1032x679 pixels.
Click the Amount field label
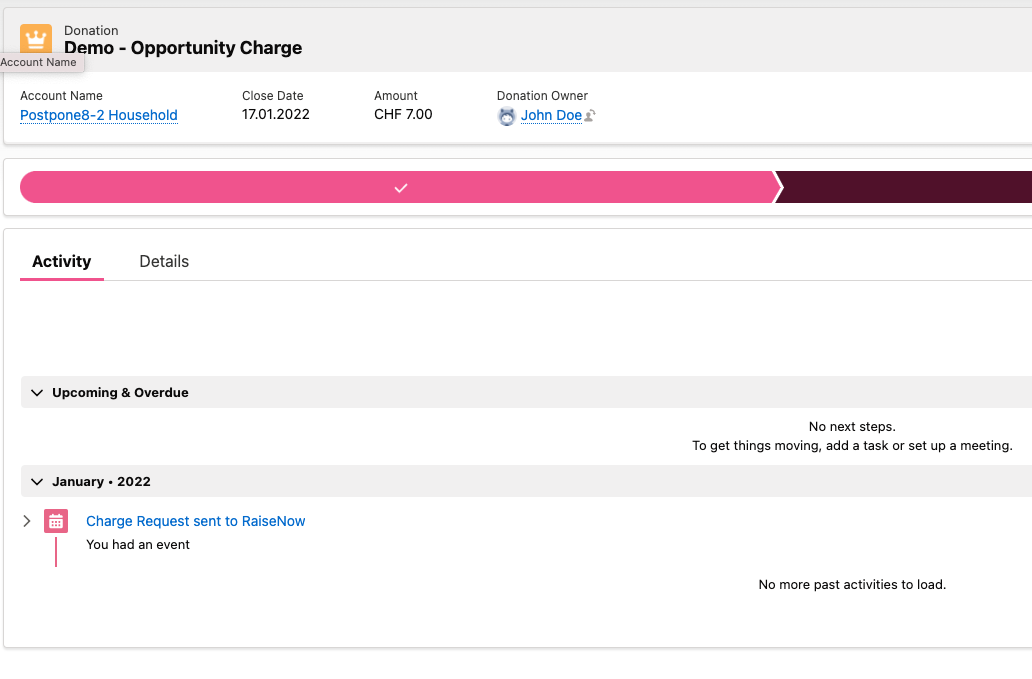(x=396, y=95)
